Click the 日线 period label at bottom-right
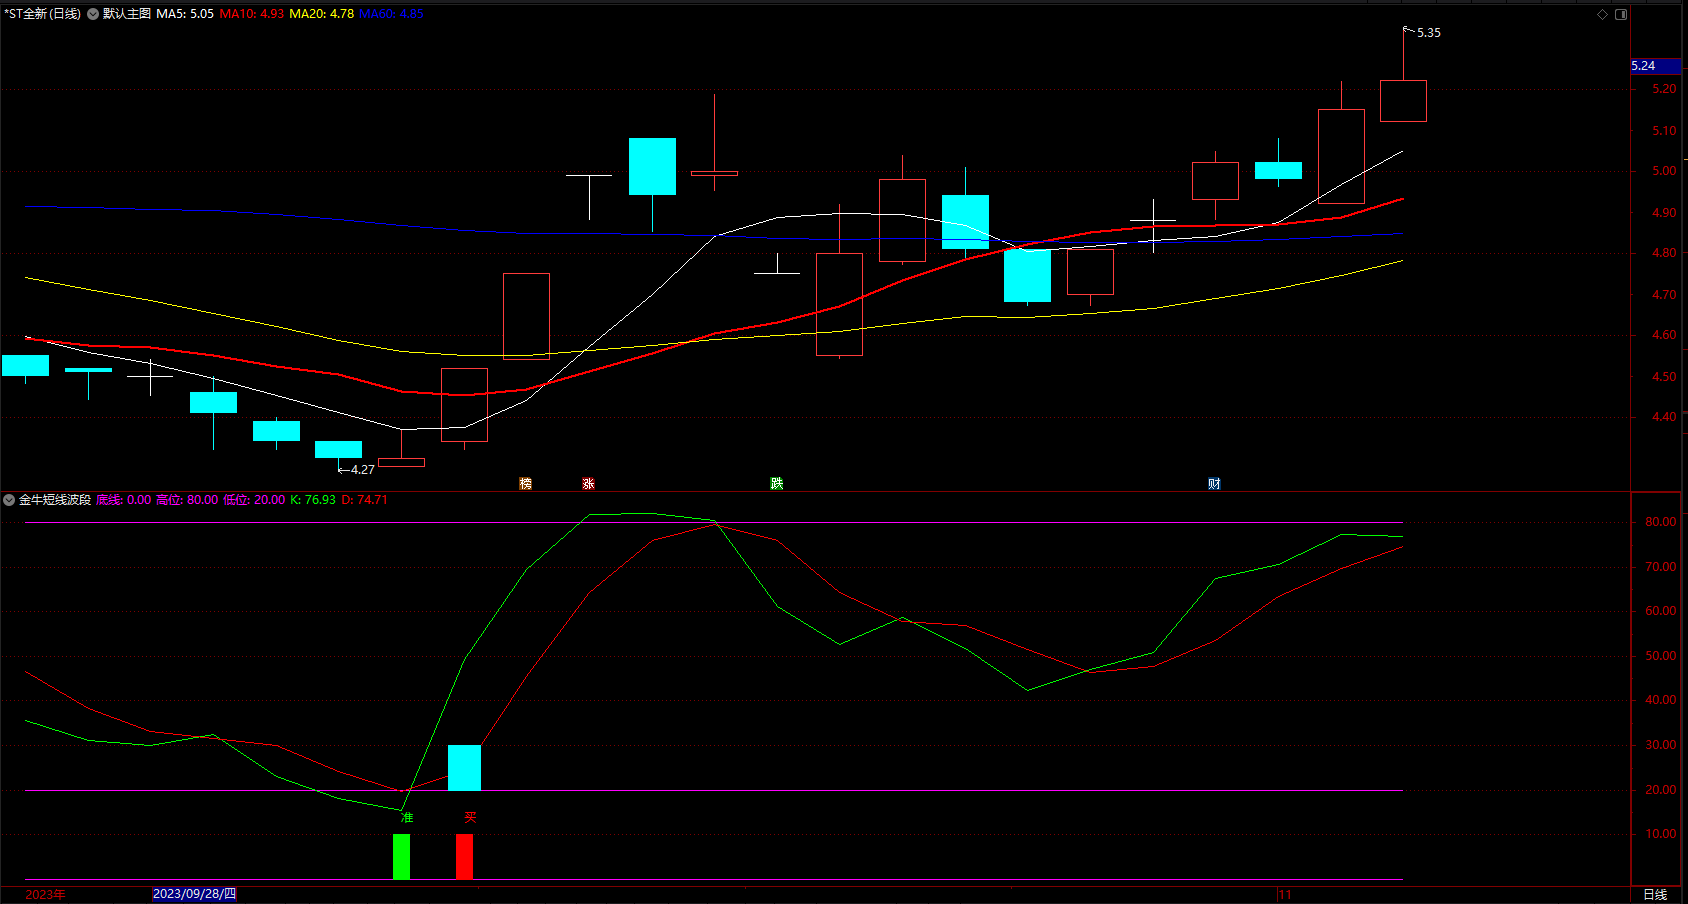Image resolution: width=1688 pixels, height=904 pixels. point(1655,895)
